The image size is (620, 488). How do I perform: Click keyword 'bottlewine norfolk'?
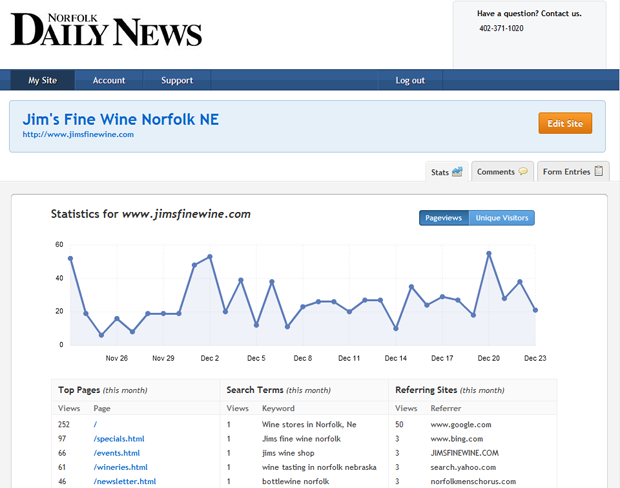coord(295,481)
